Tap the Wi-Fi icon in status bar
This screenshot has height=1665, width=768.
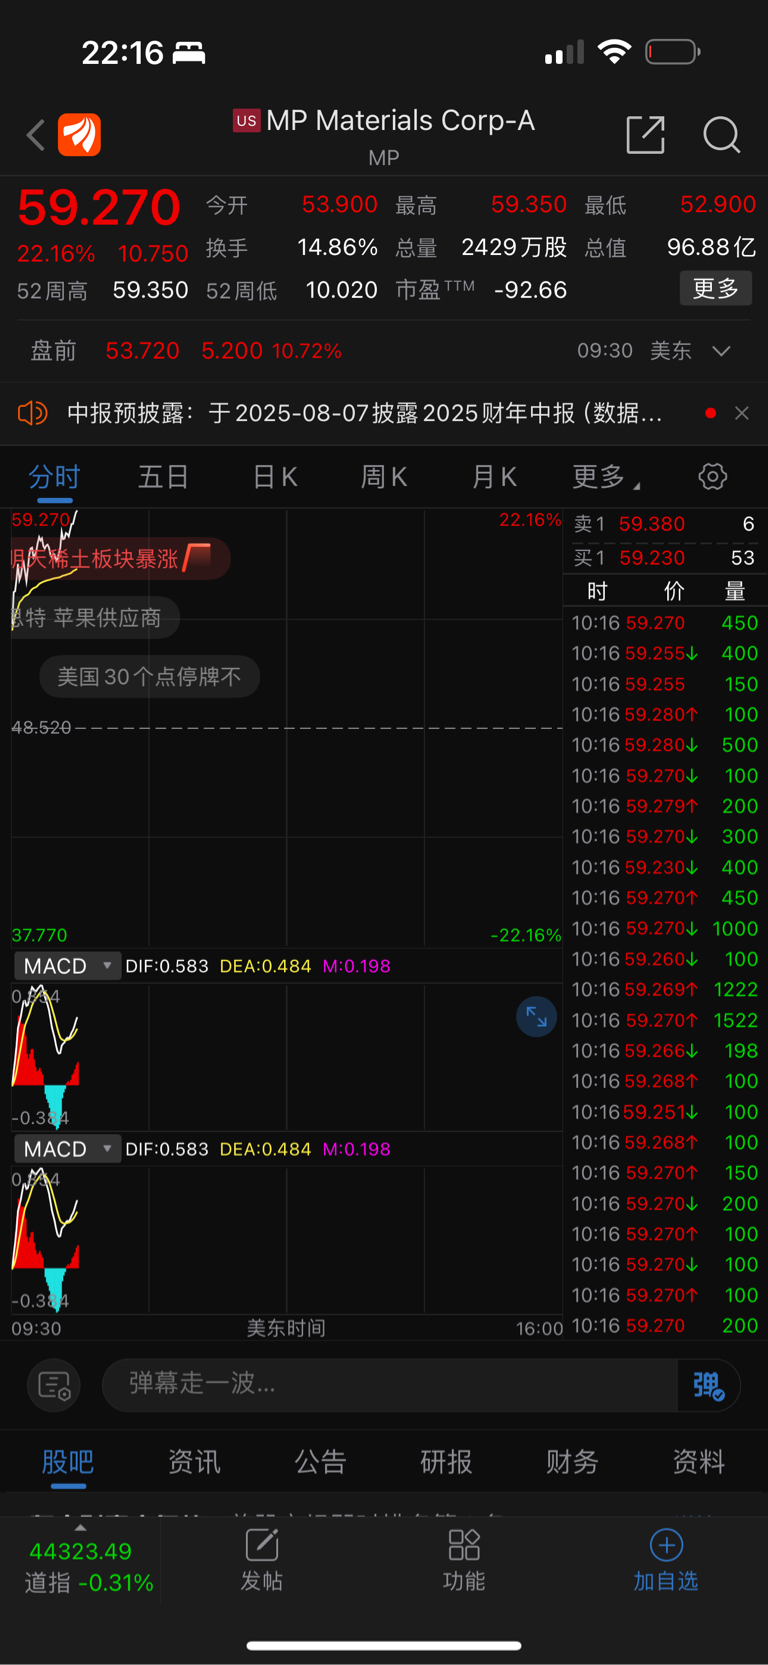click(614, 52)
